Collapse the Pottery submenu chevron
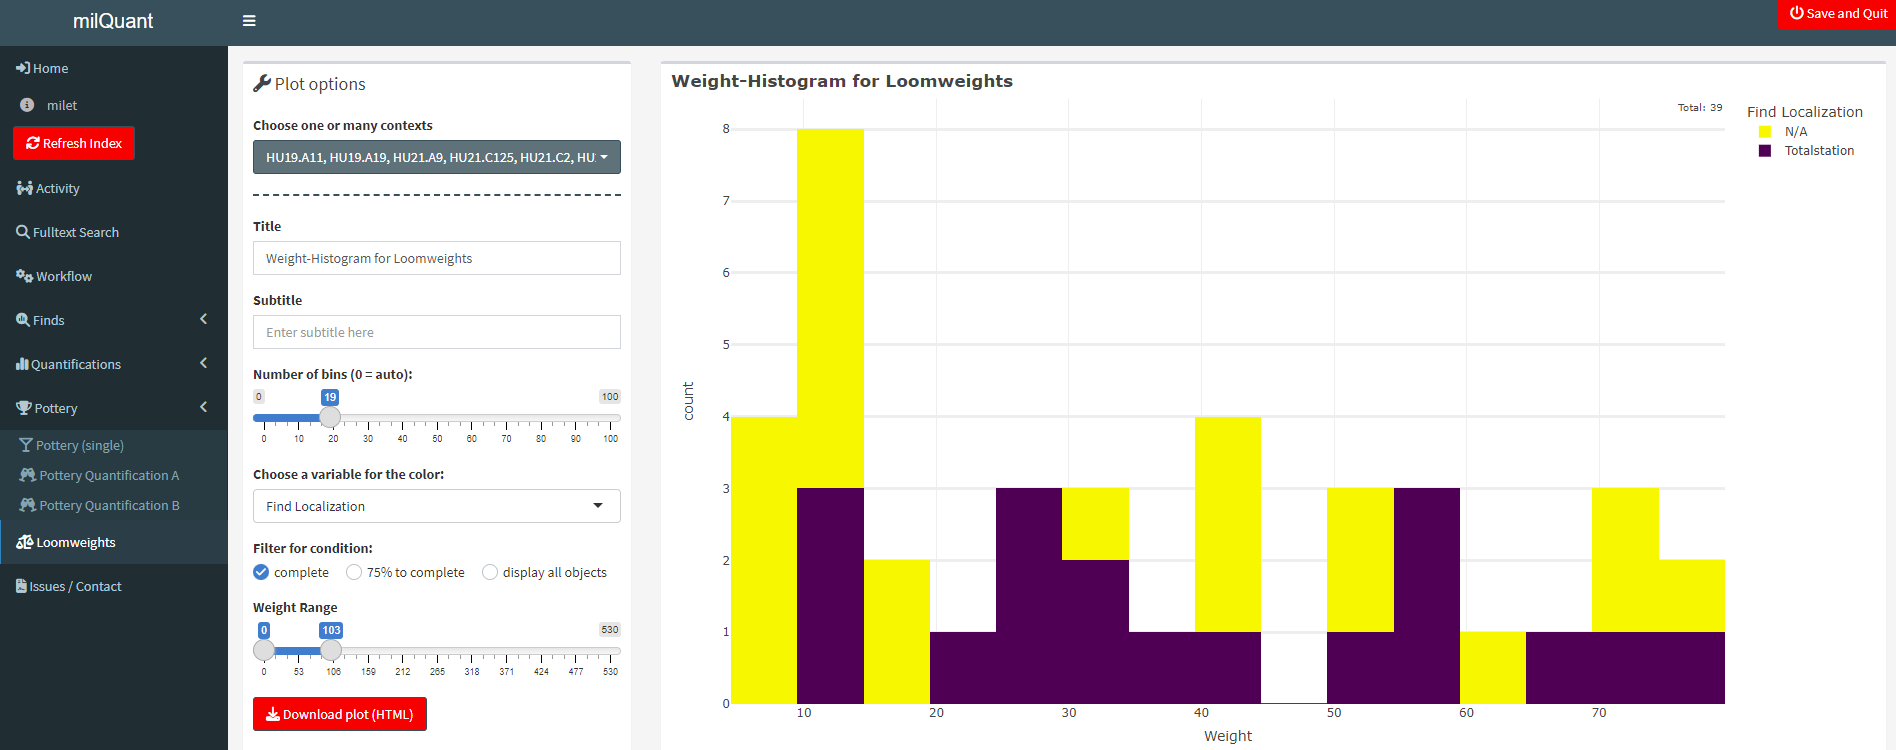This screenshot has height=750, width=1896. pyautogui.click(x=204, y=407)
